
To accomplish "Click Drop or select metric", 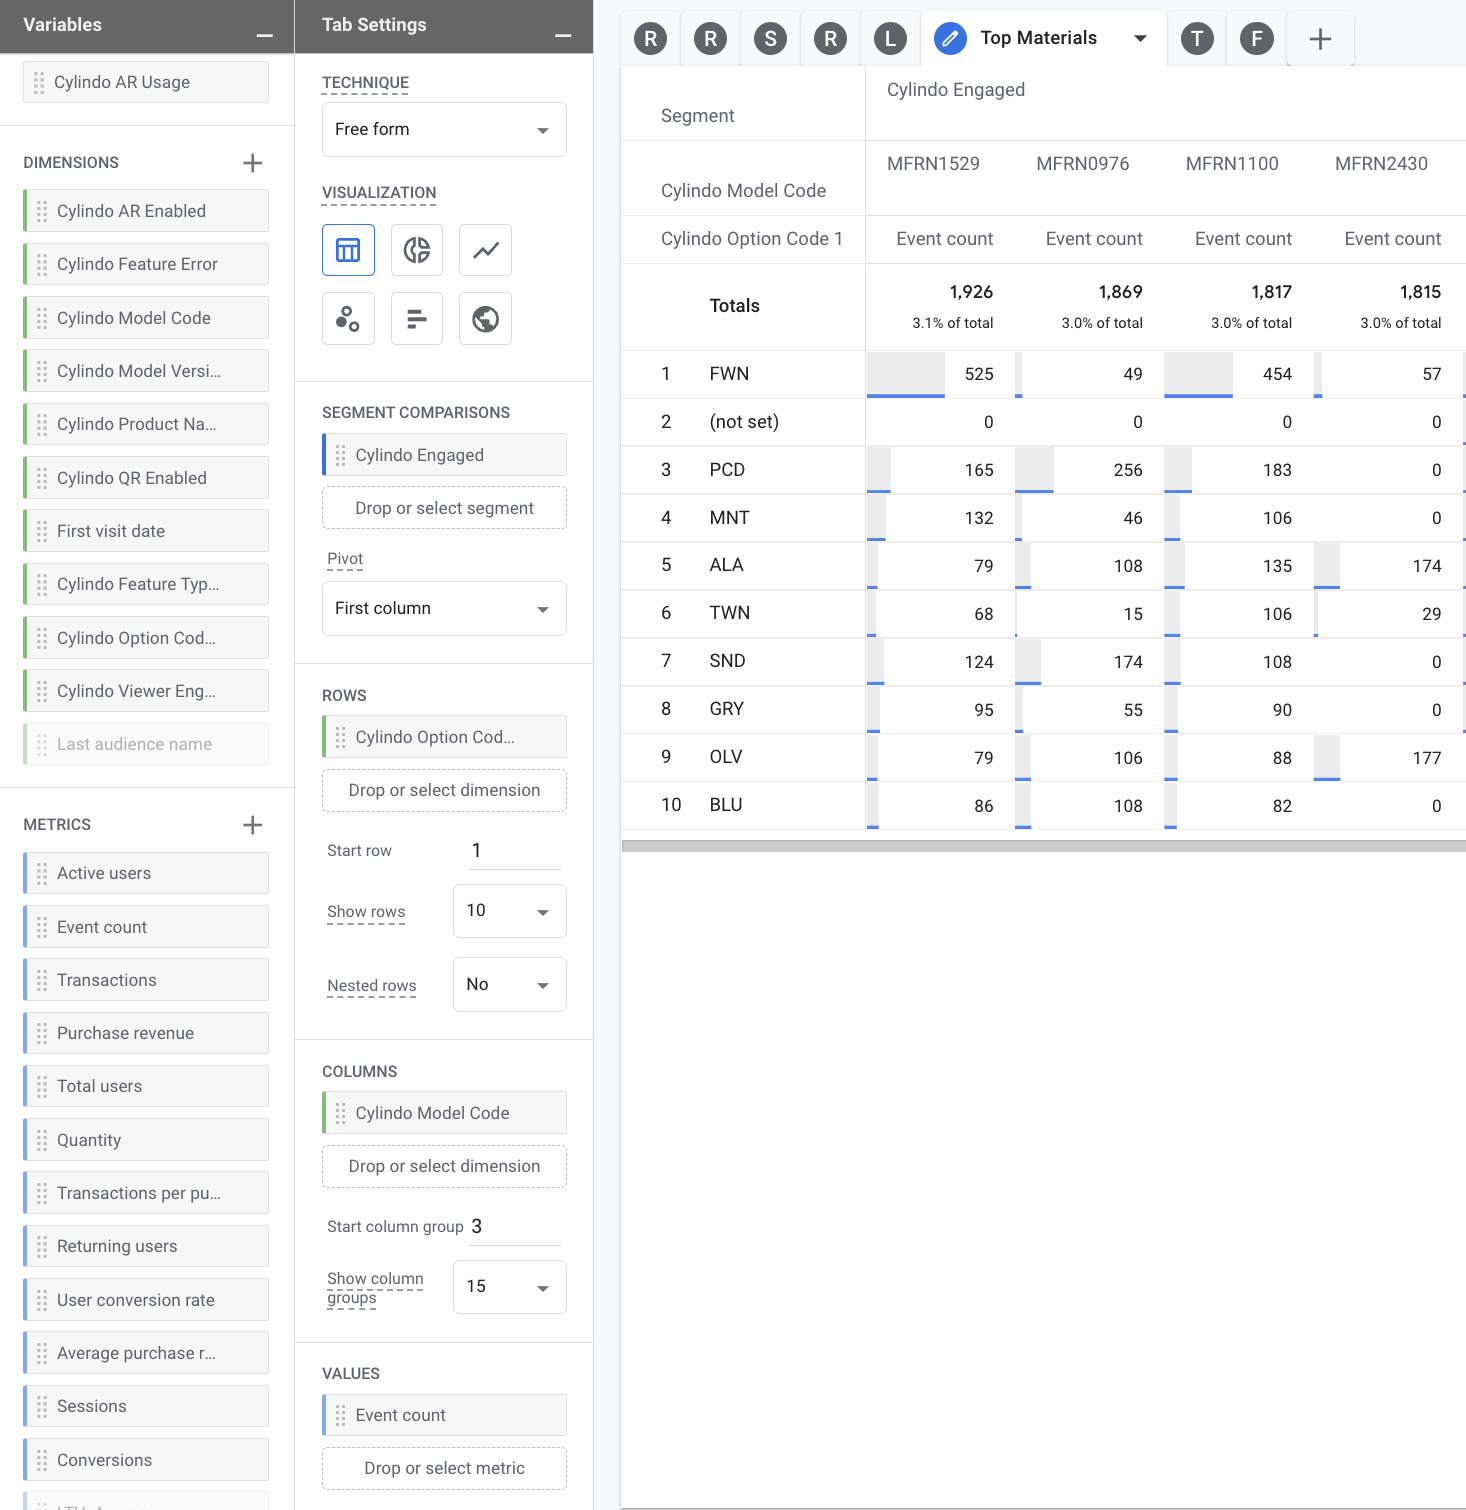I will click(443, 1468).
